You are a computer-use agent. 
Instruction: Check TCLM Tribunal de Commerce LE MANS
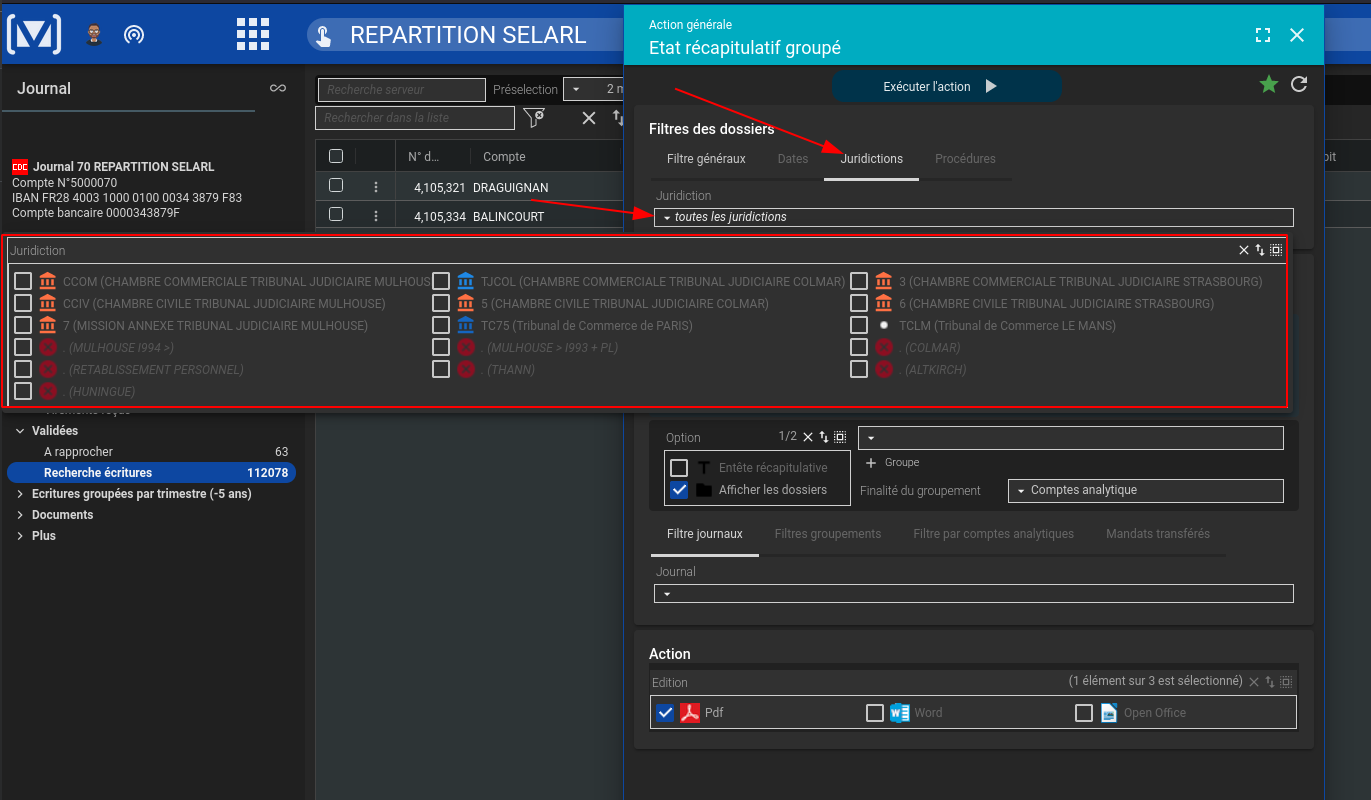(859, 325)
